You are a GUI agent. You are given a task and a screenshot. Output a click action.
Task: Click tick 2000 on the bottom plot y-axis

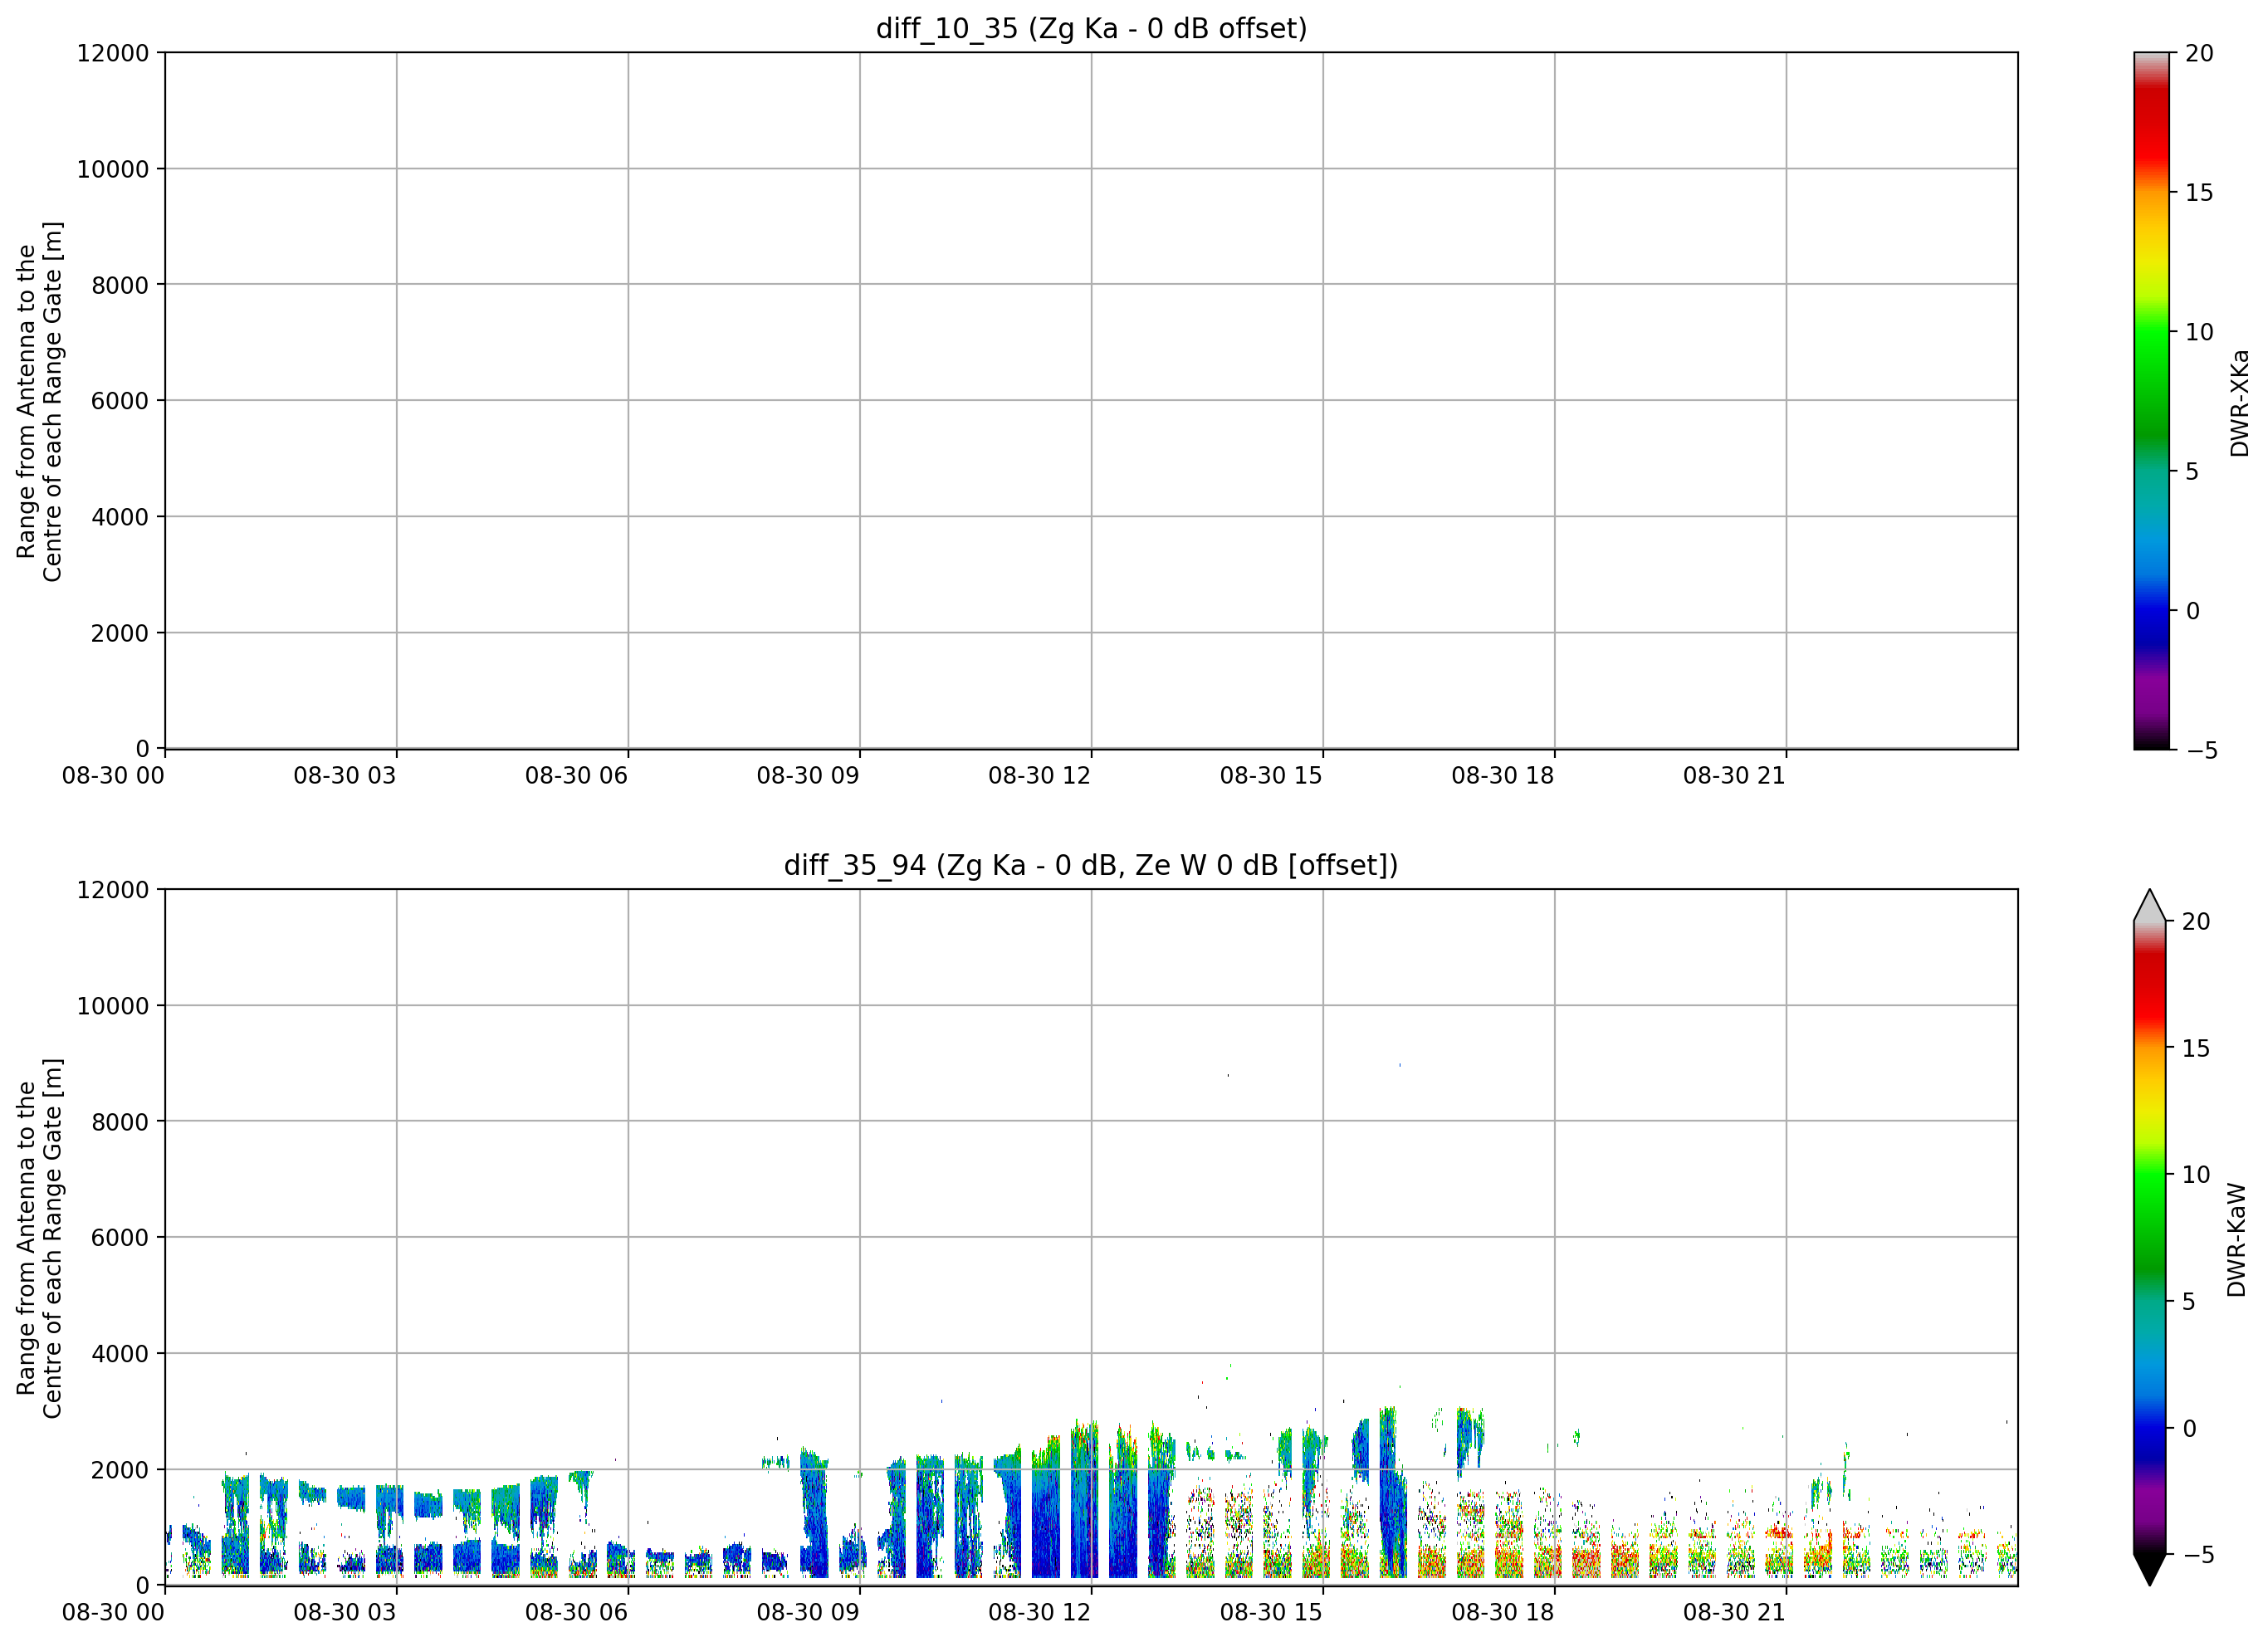[x=120, y=1470]
